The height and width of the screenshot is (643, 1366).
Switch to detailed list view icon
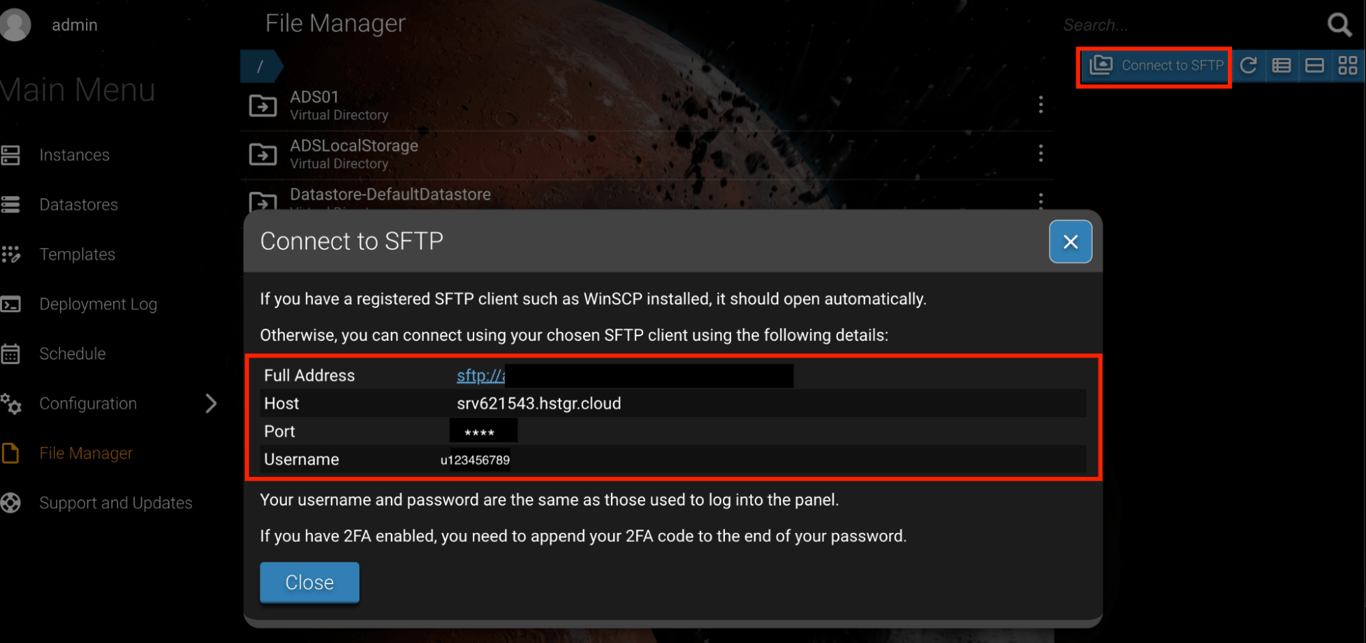[x=1281, y=65]
